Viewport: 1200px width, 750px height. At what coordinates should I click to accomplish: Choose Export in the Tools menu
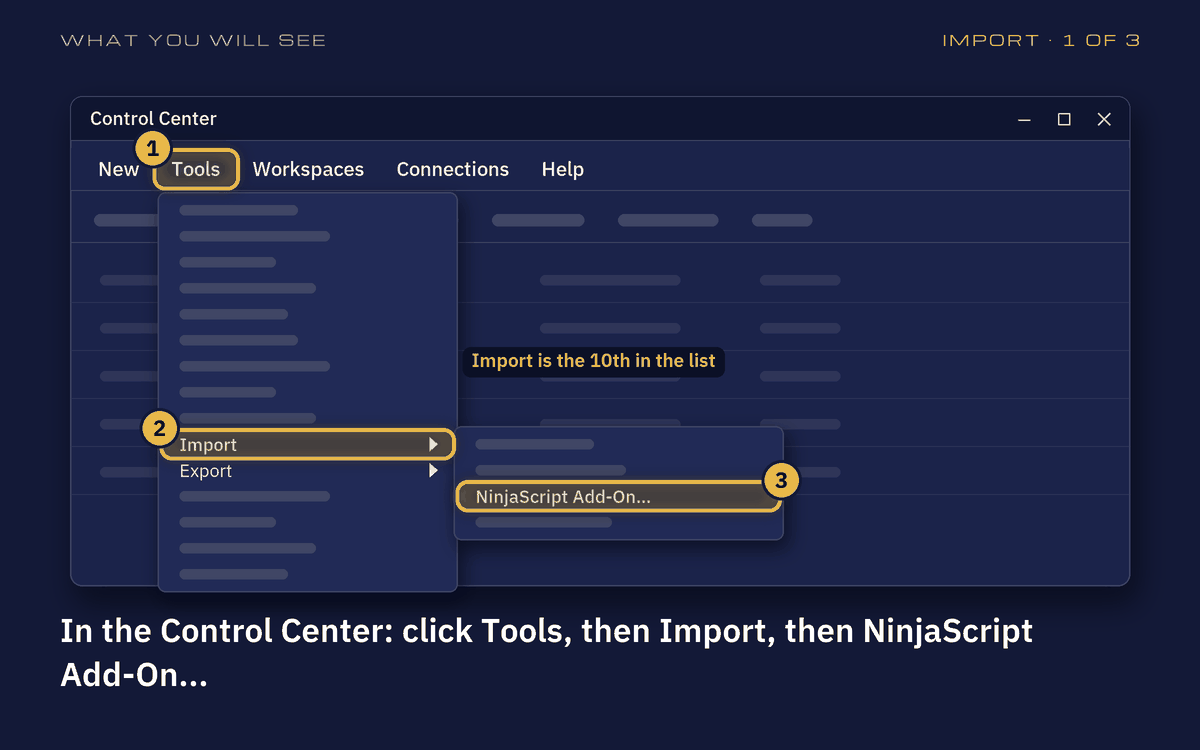(x=307, y=471)
